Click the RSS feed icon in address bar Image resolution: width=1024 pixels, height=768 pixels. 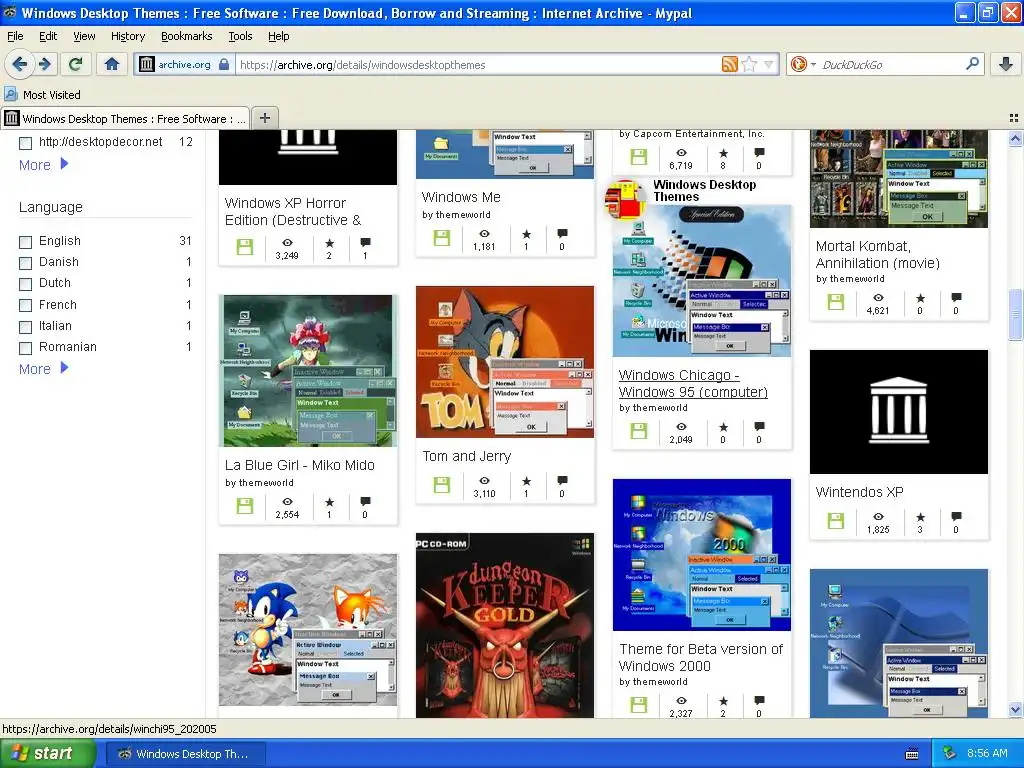(x=729, y=64)
